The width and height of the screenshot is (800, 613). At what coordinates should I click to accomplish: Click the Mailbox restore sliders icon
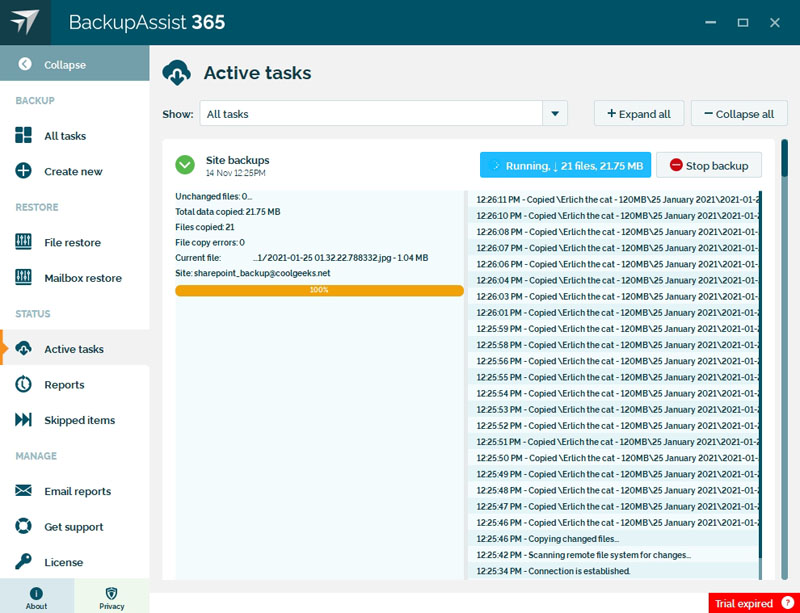click(x=23, y=278)
